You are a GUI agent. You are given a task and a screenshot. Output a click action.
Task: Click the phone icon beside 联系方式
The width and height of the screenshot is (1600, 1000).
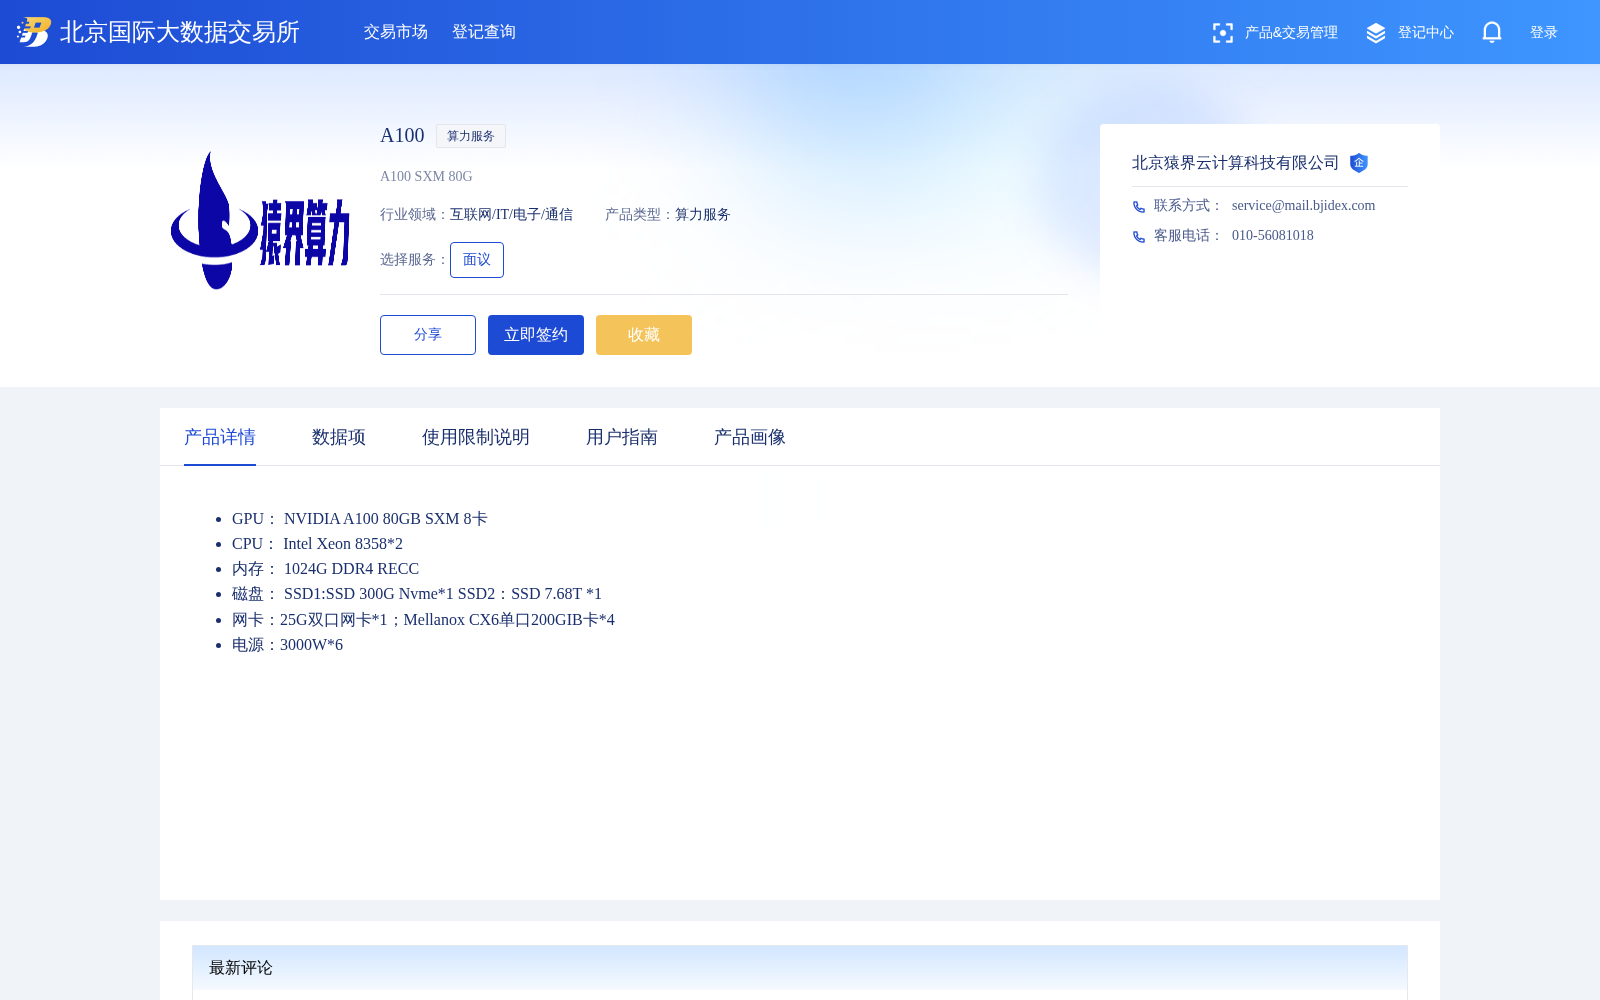1139,207
